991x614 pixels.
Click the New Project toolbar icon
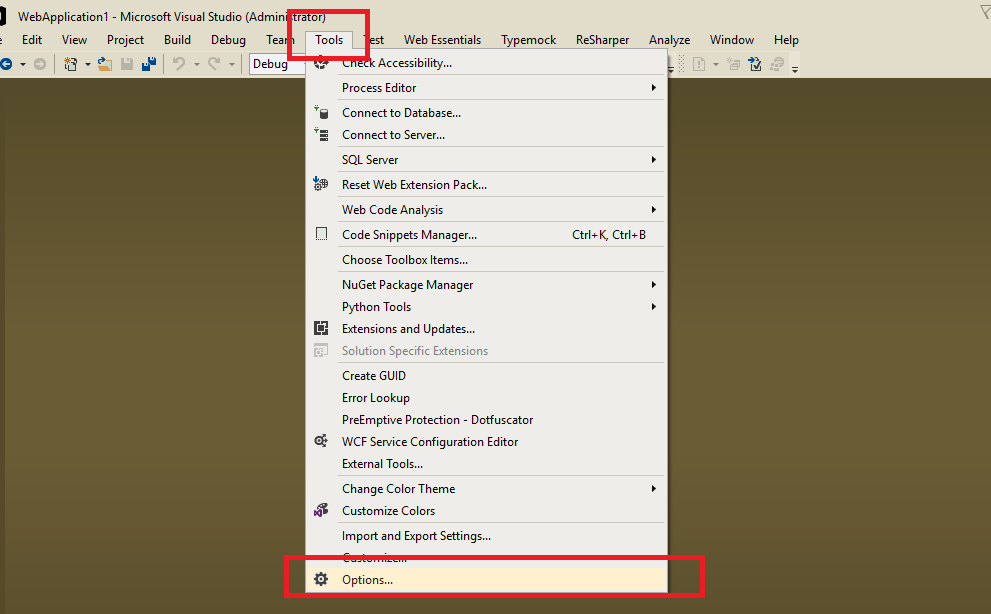coord(71,64)
